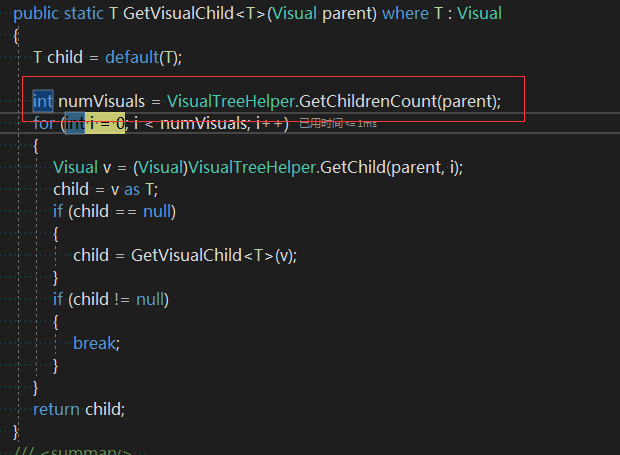Click the 'Visual v' variable declaration type
Image resolution: width=620 pixels, height=455 pixels.
(76, 167)
